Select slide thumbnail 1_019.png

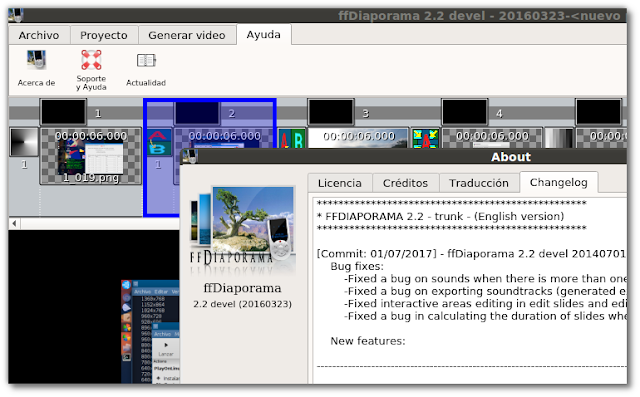coord(91,156)
